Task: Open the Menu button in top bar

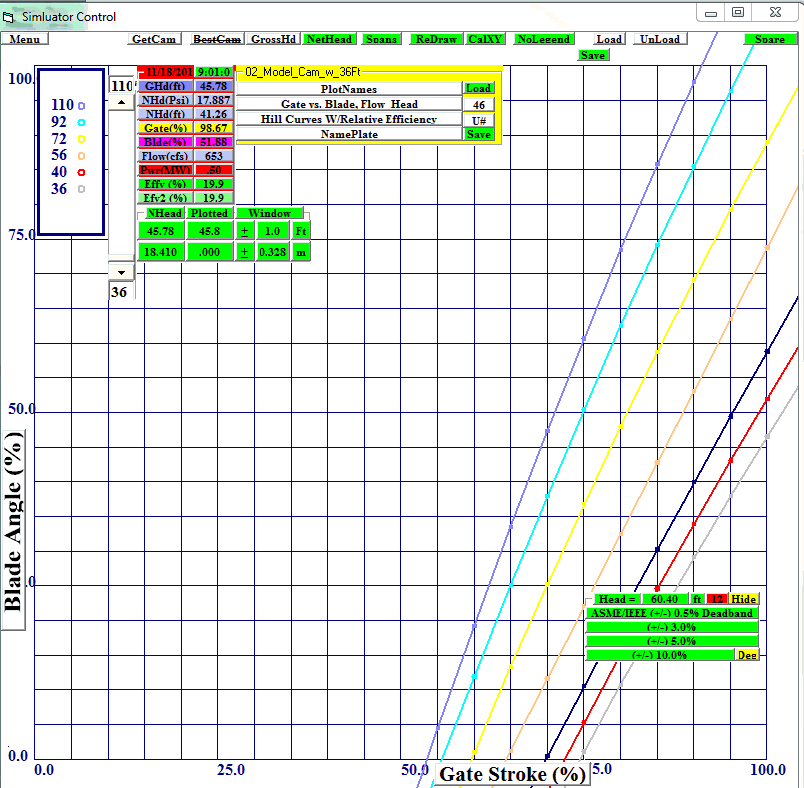Action: pyautogui.click(x=25, y=39)
